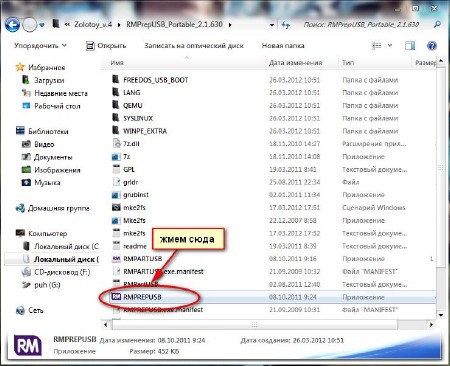Select the grubinst application icon
450x366 pixels.
point(116,195)
